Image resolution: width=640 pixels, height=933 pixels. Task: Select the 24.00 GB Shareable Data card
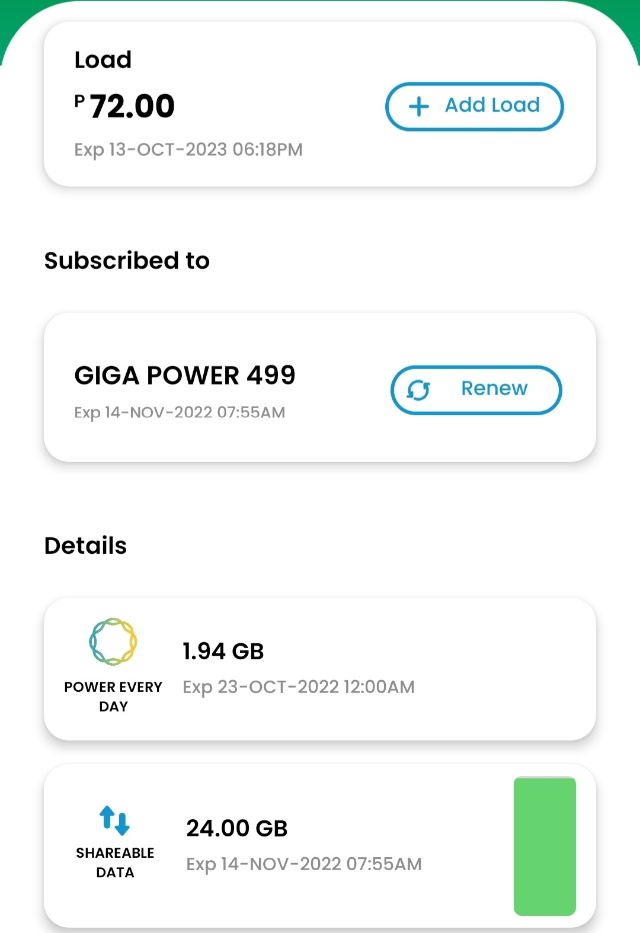[320, 846]
